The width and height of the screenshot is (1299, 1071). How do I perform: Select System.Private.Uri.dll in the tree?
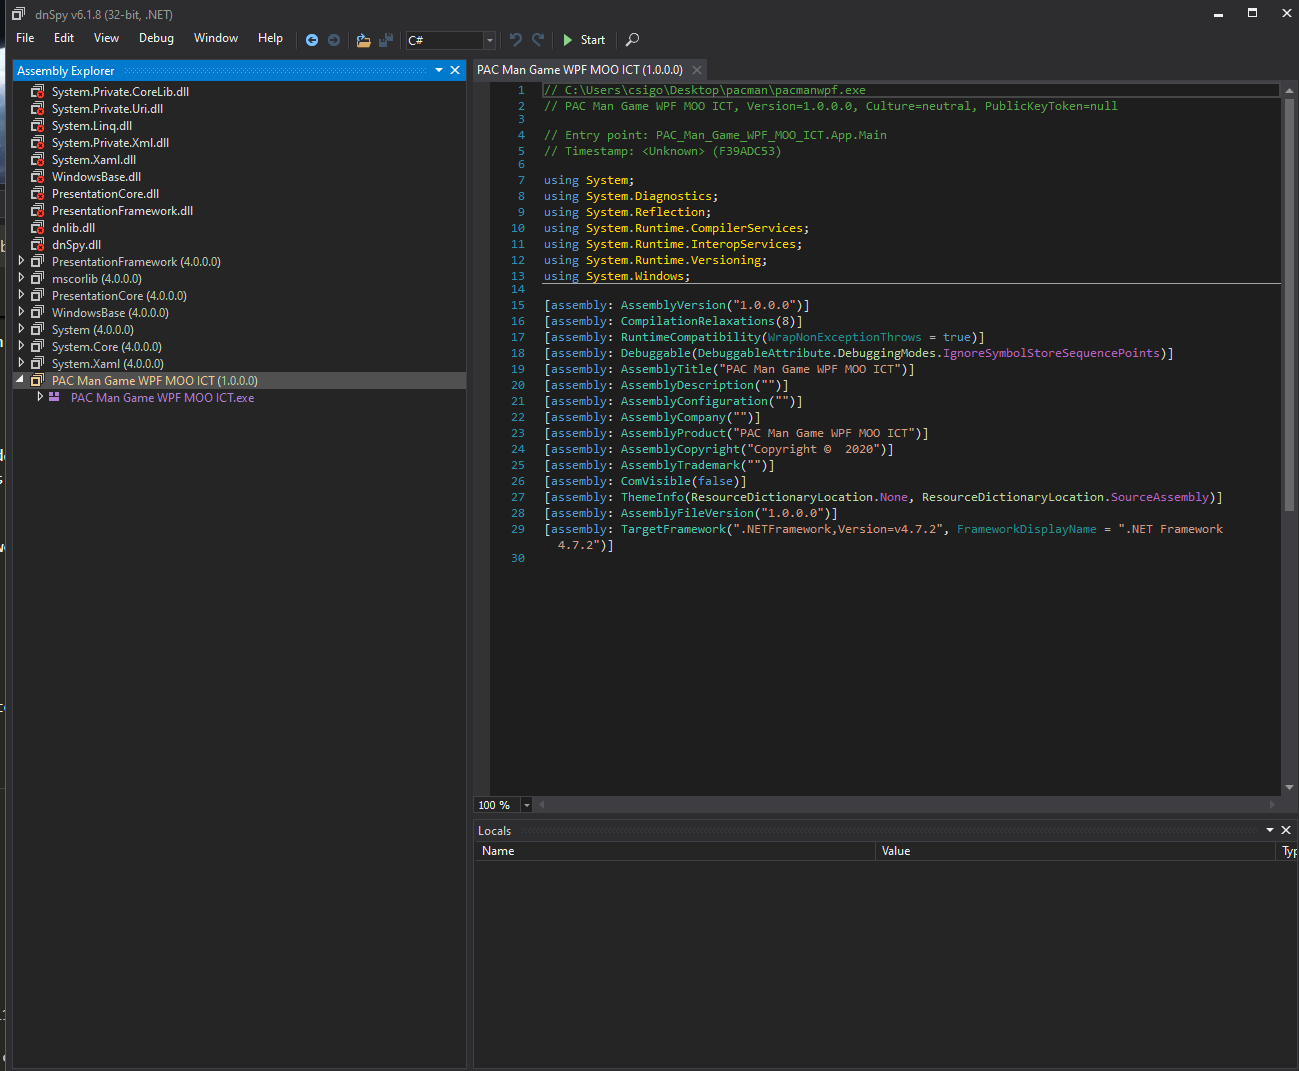click(107, 109)
